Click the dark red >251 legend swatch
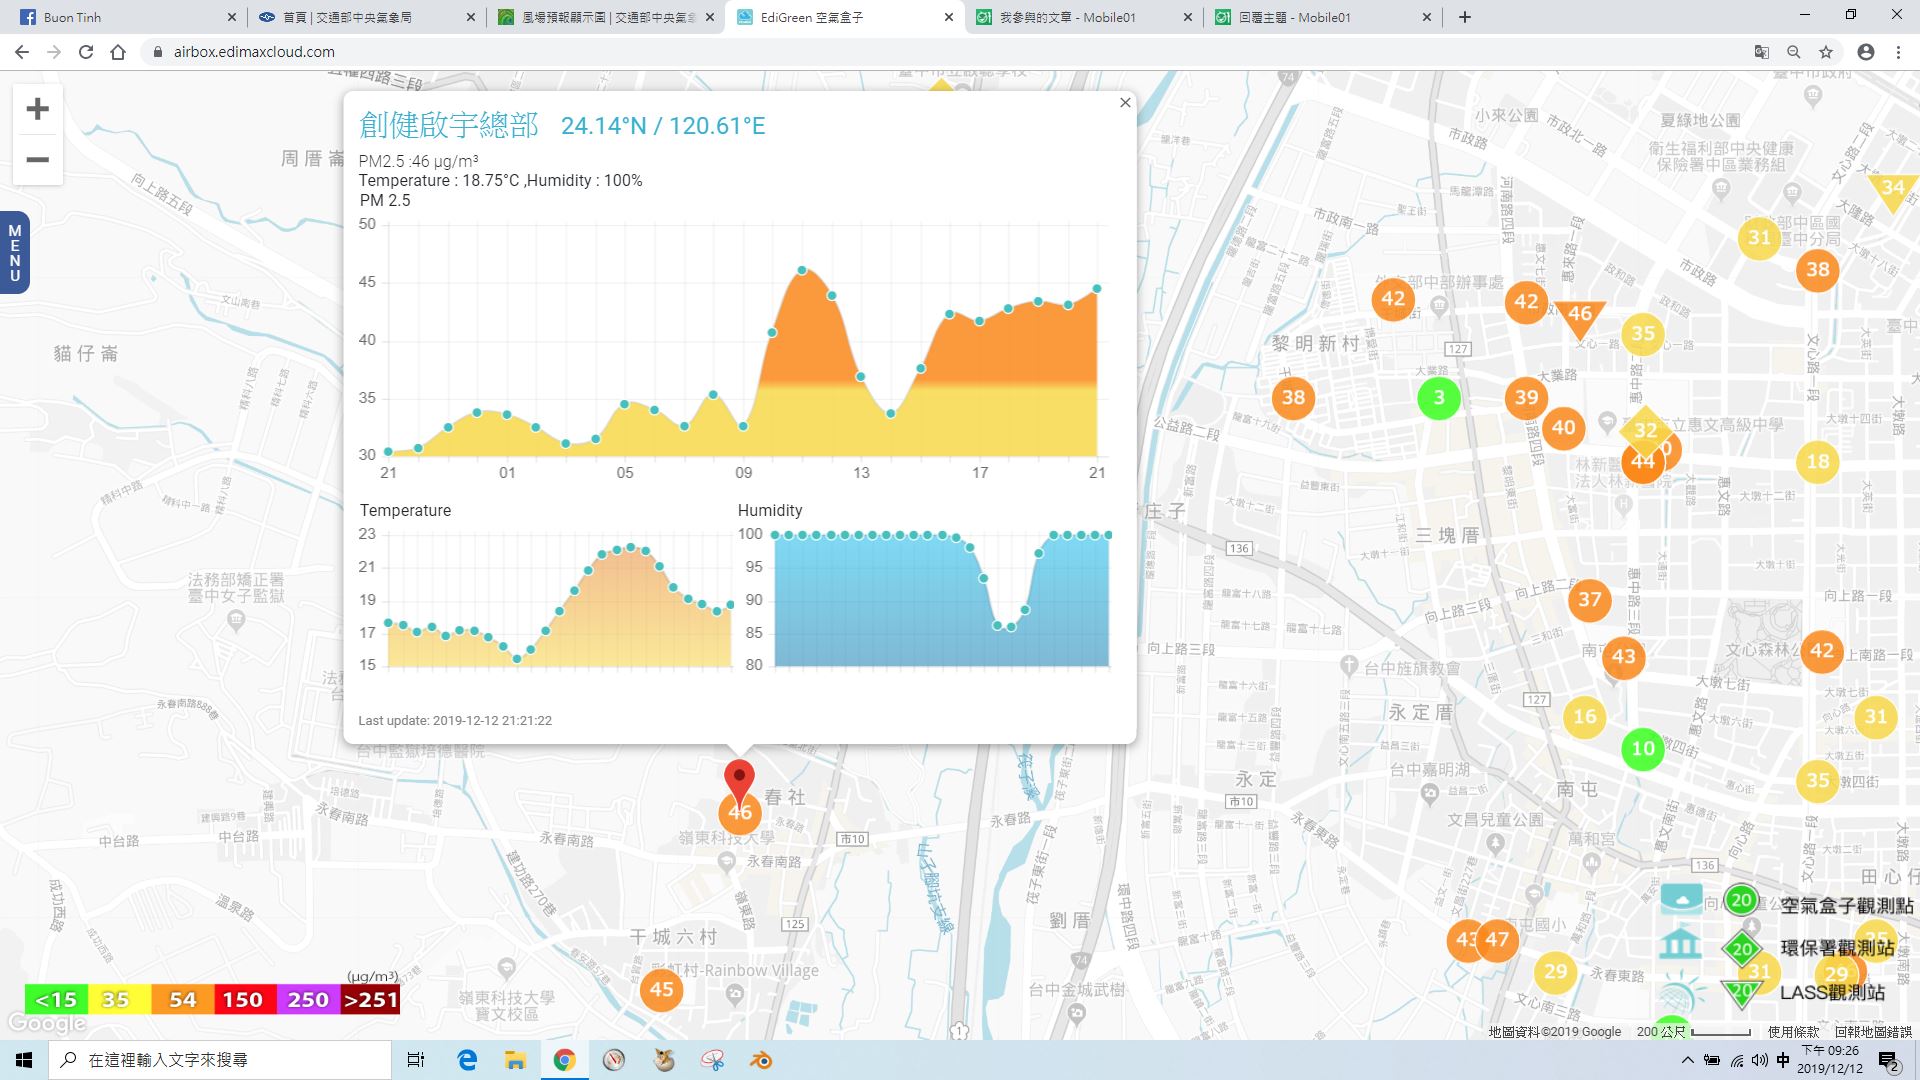The height and width of the screenshot is (1080, 1920). (370, 999)
